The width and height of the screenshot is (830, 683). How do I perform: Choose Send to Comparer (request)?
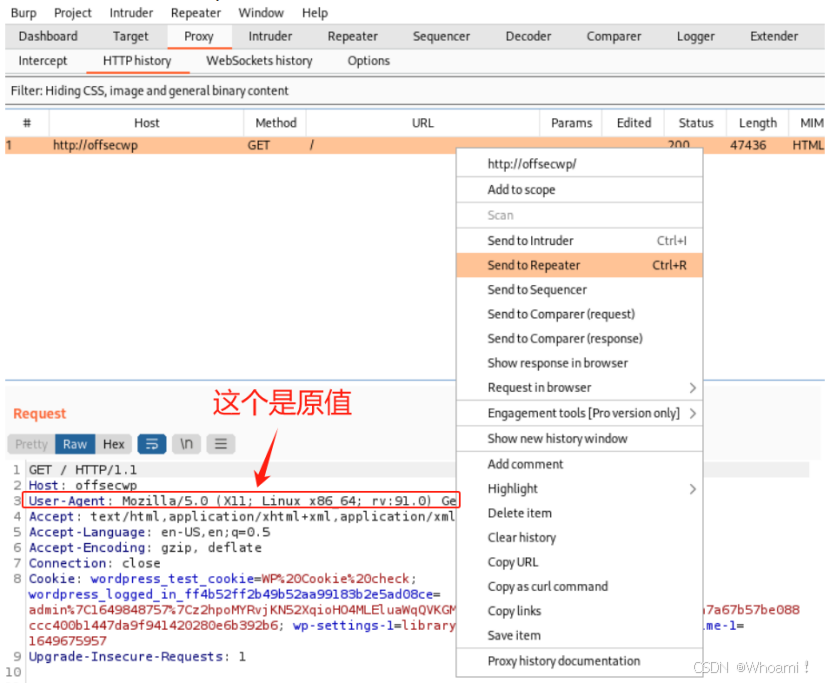580,314
